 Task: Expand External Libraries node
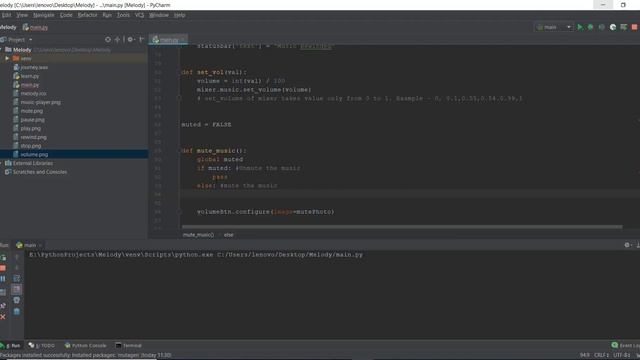click(29, 163)
